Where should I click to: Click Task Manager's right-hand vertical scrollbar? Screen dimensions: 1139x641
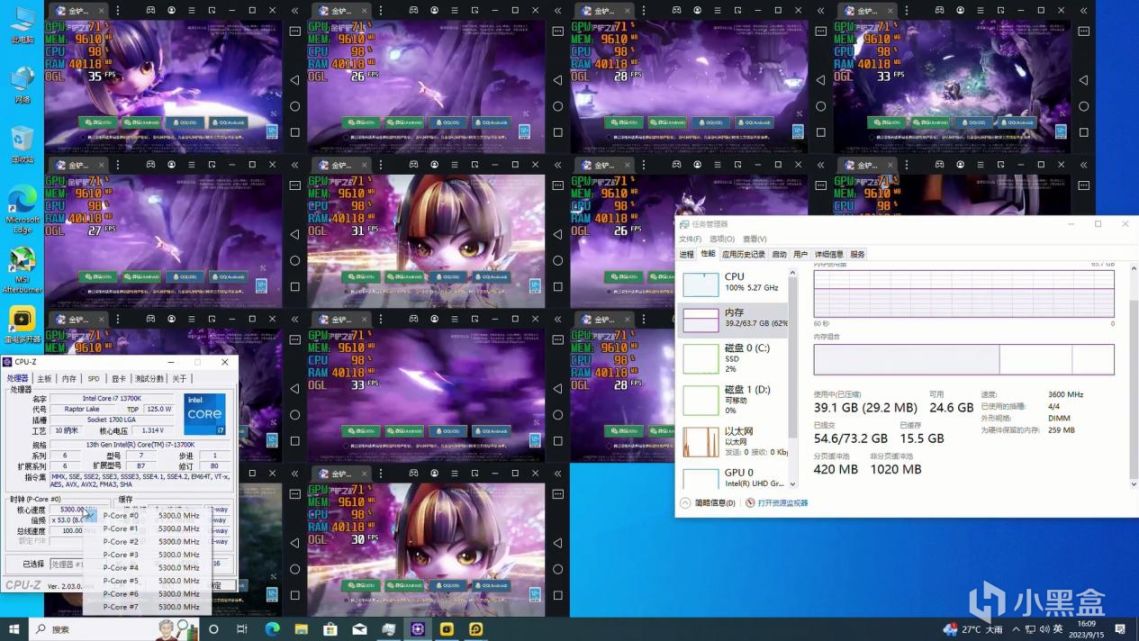[x=1133, y=375]
